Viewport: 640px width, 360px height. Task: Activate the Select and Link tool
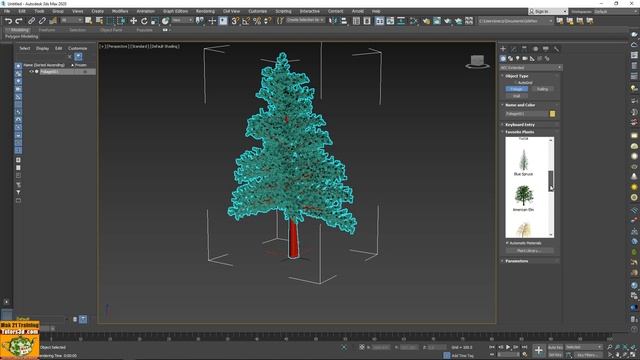point(31,21)
